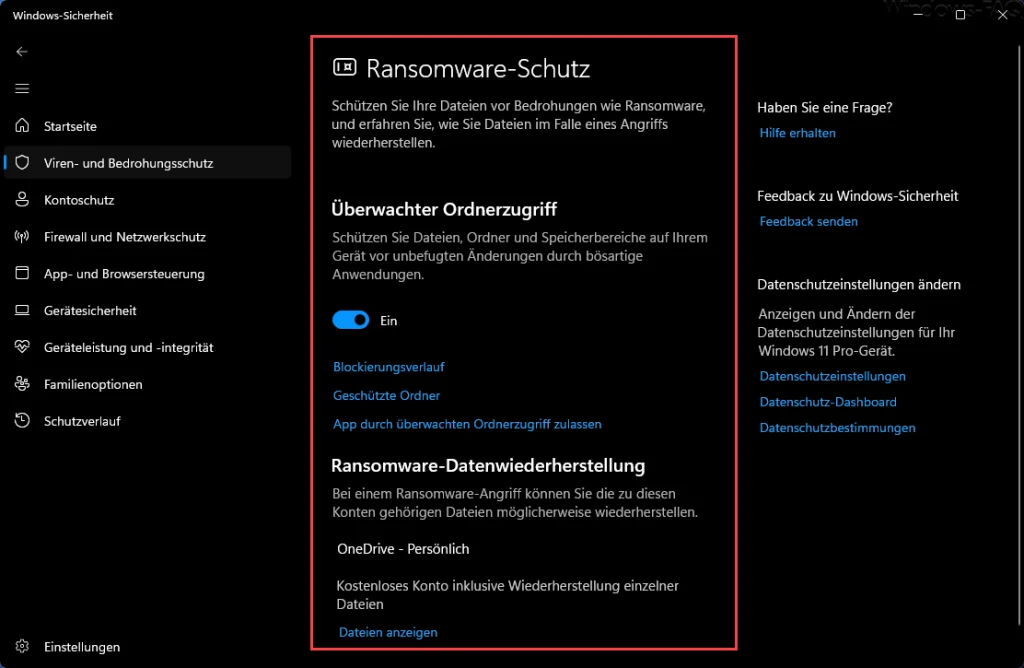
Task: Click the App- und Browsersteuerung window icon
Action: [x=22, y=273]
